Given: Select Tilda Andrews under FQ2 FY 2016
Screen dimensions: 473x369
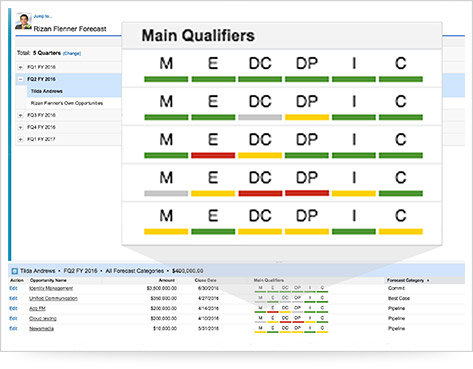Looking at the screenshot, I should pyautogui.click(x=47, y=91).
